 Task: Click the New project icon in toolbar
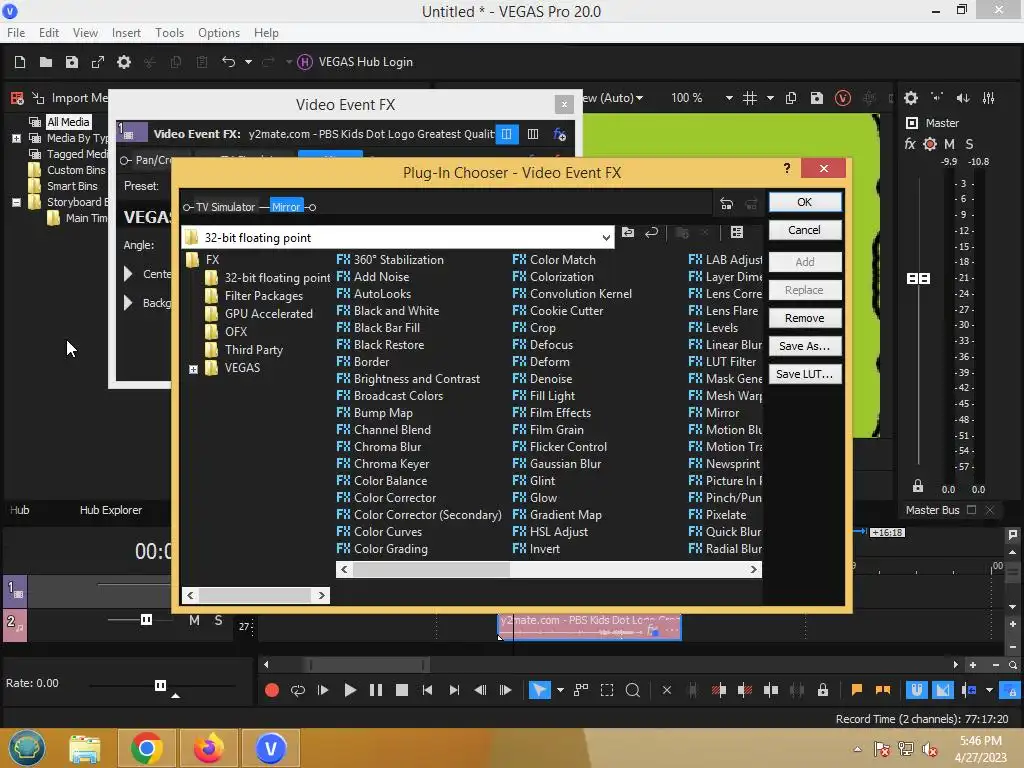20,62
